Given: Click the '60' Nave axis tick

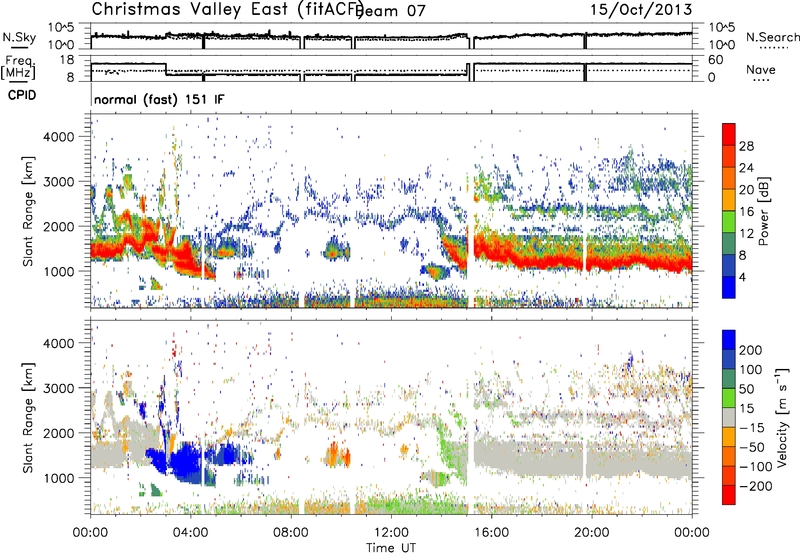Looking at the screenshot, I should [x=716, y=60].
